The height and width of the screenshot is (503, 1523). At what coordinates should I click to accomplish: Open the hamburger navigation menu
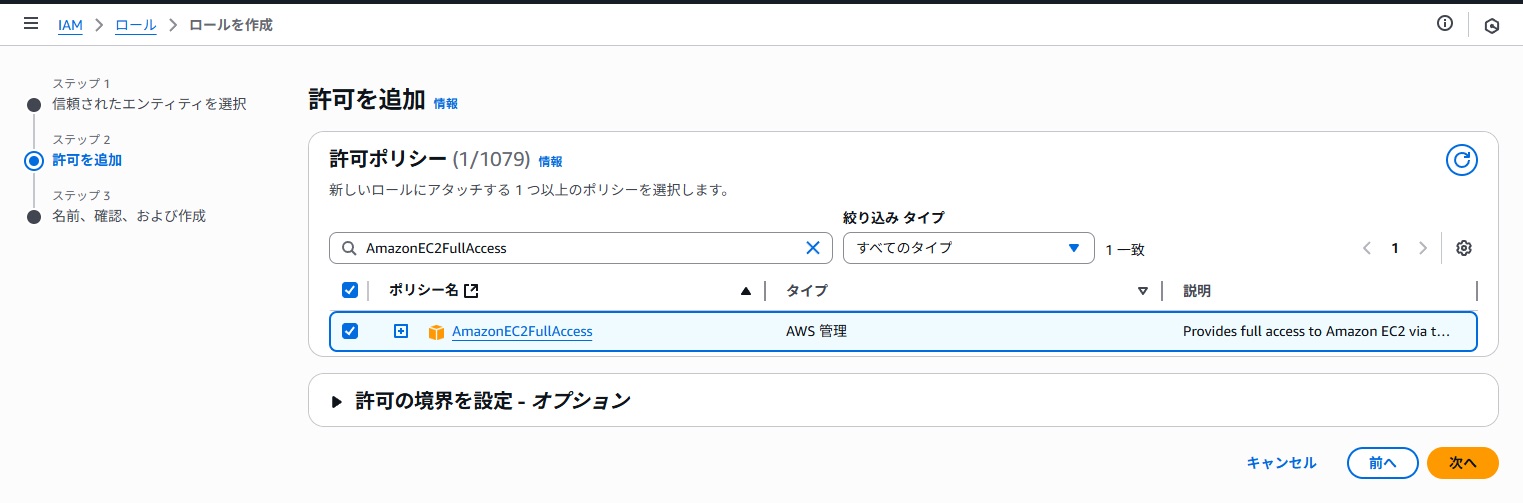[x=31, y=24]
